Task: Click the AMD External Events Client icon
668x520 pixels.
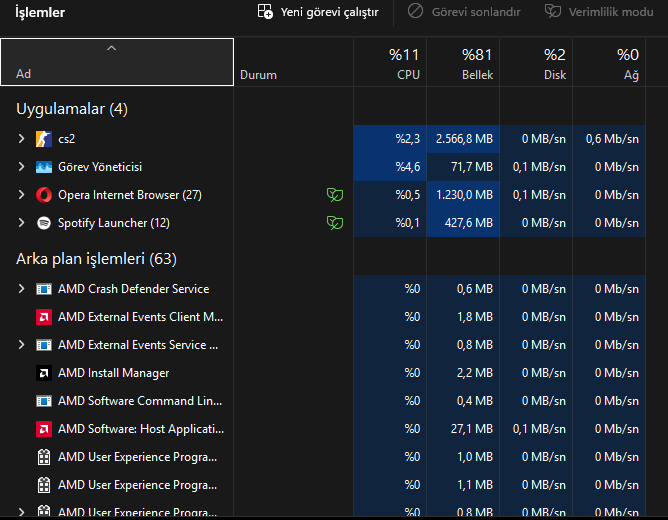Action: [x=44, y=317]
